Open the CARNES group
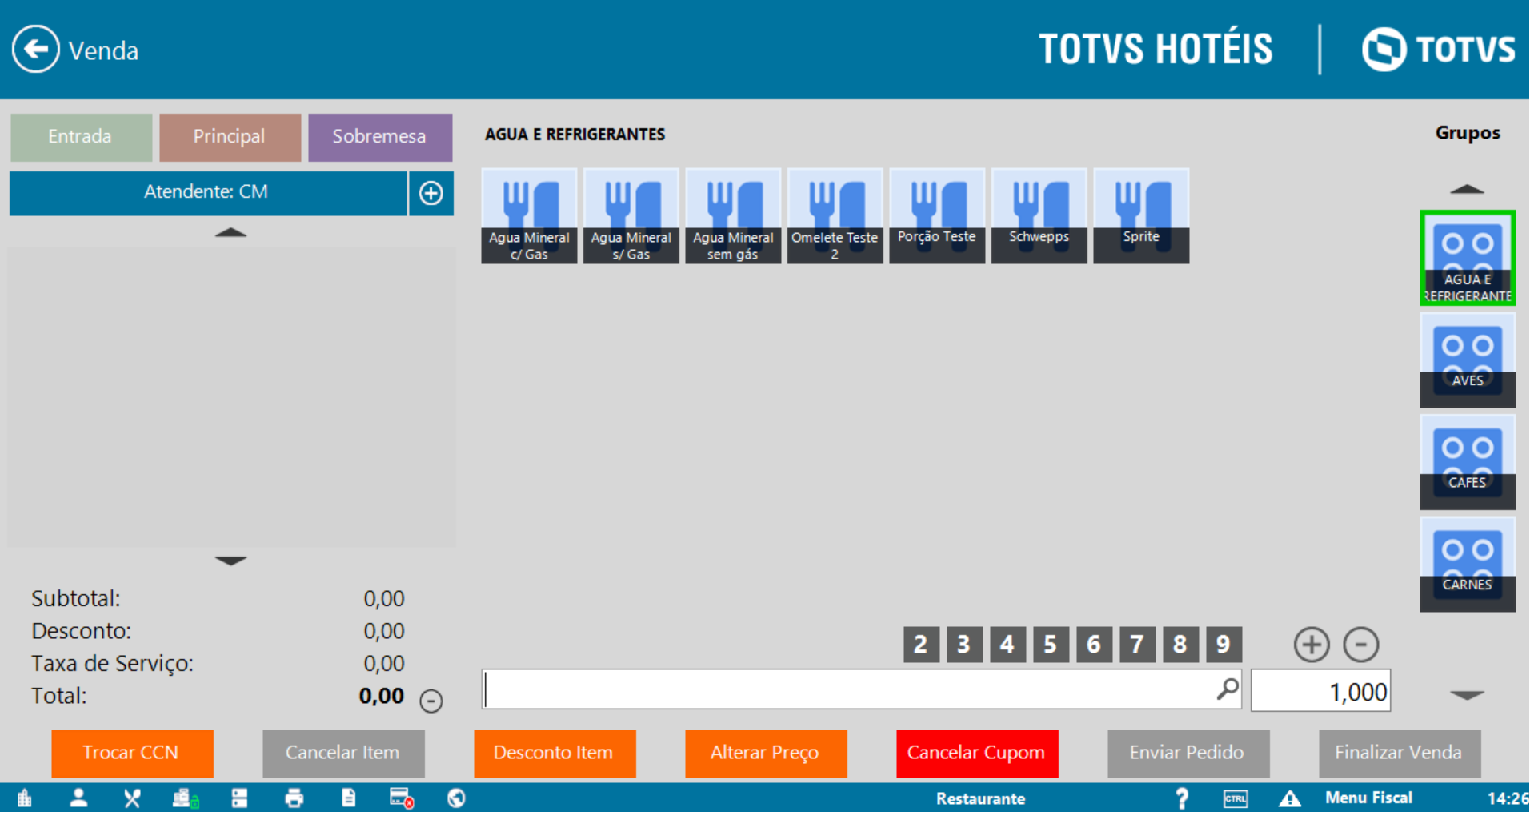 click(x=1467, y=564)
